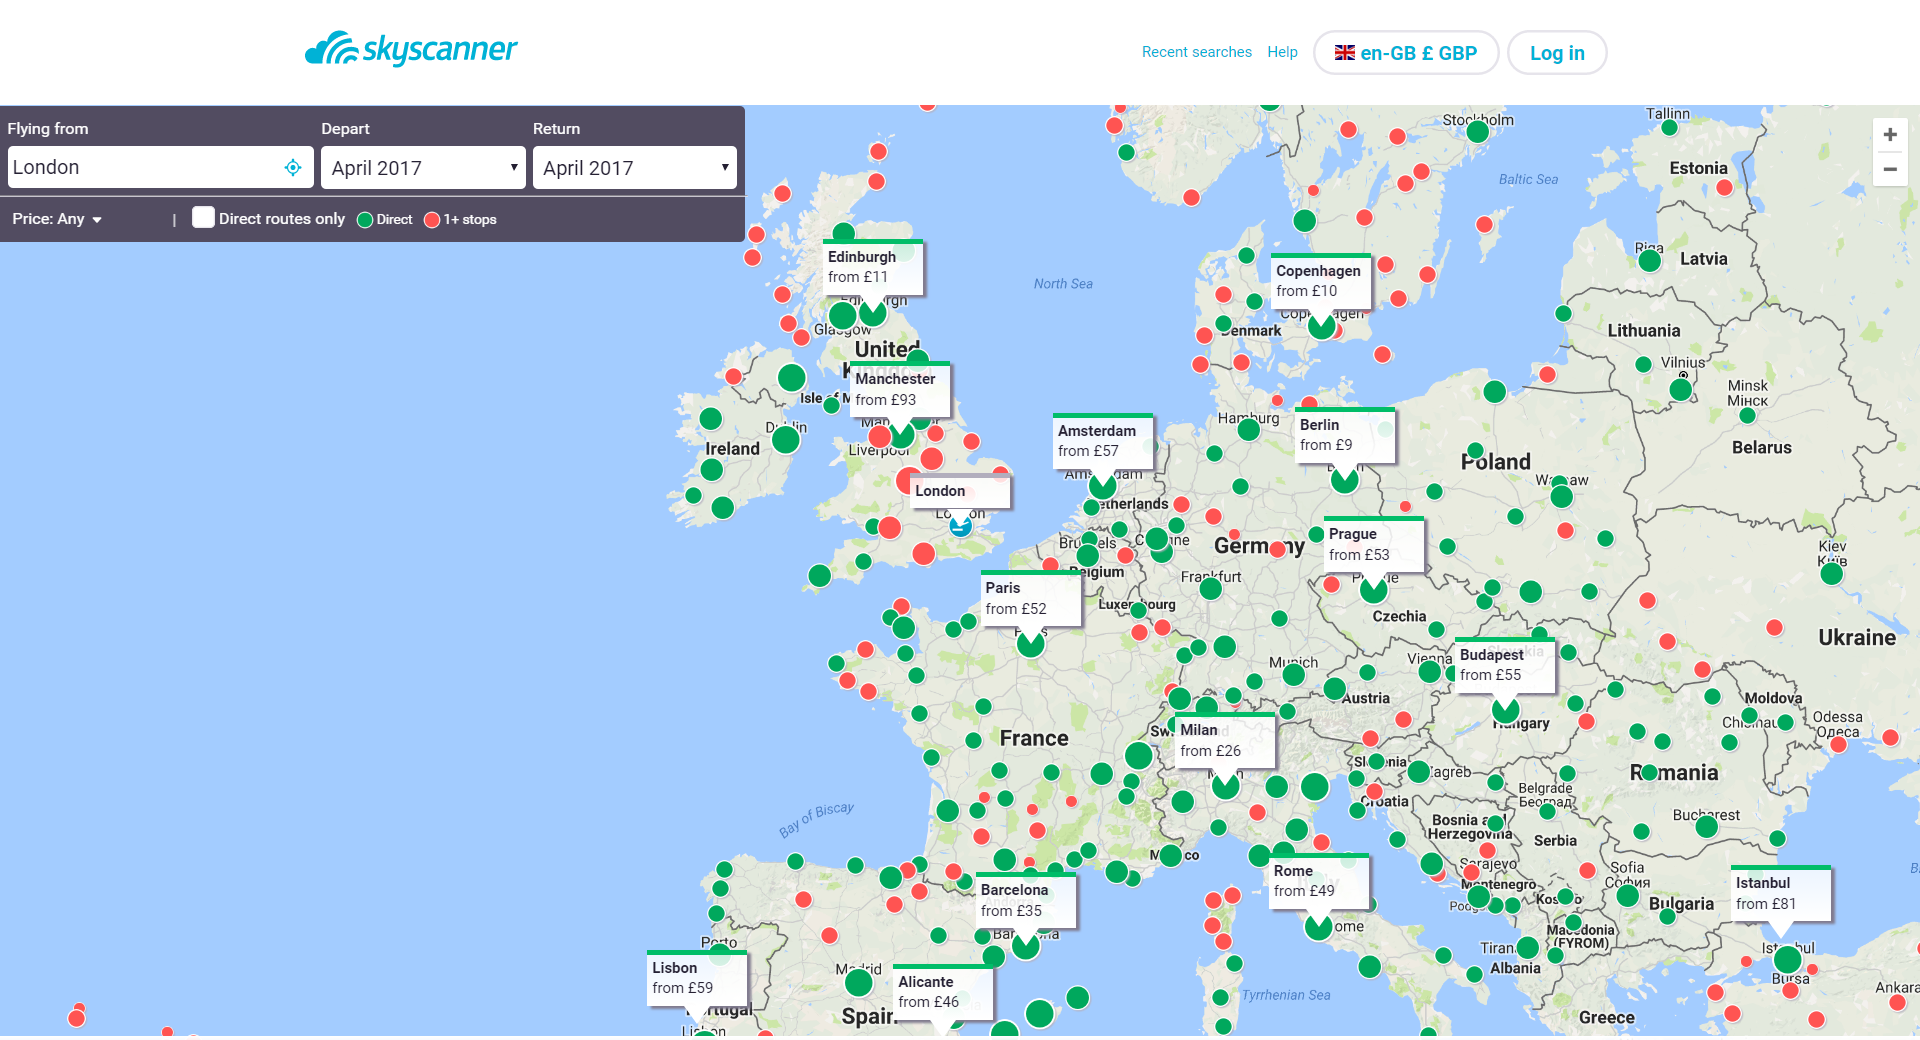
Task: Select the London origin map marker
Action: [961, 525]
